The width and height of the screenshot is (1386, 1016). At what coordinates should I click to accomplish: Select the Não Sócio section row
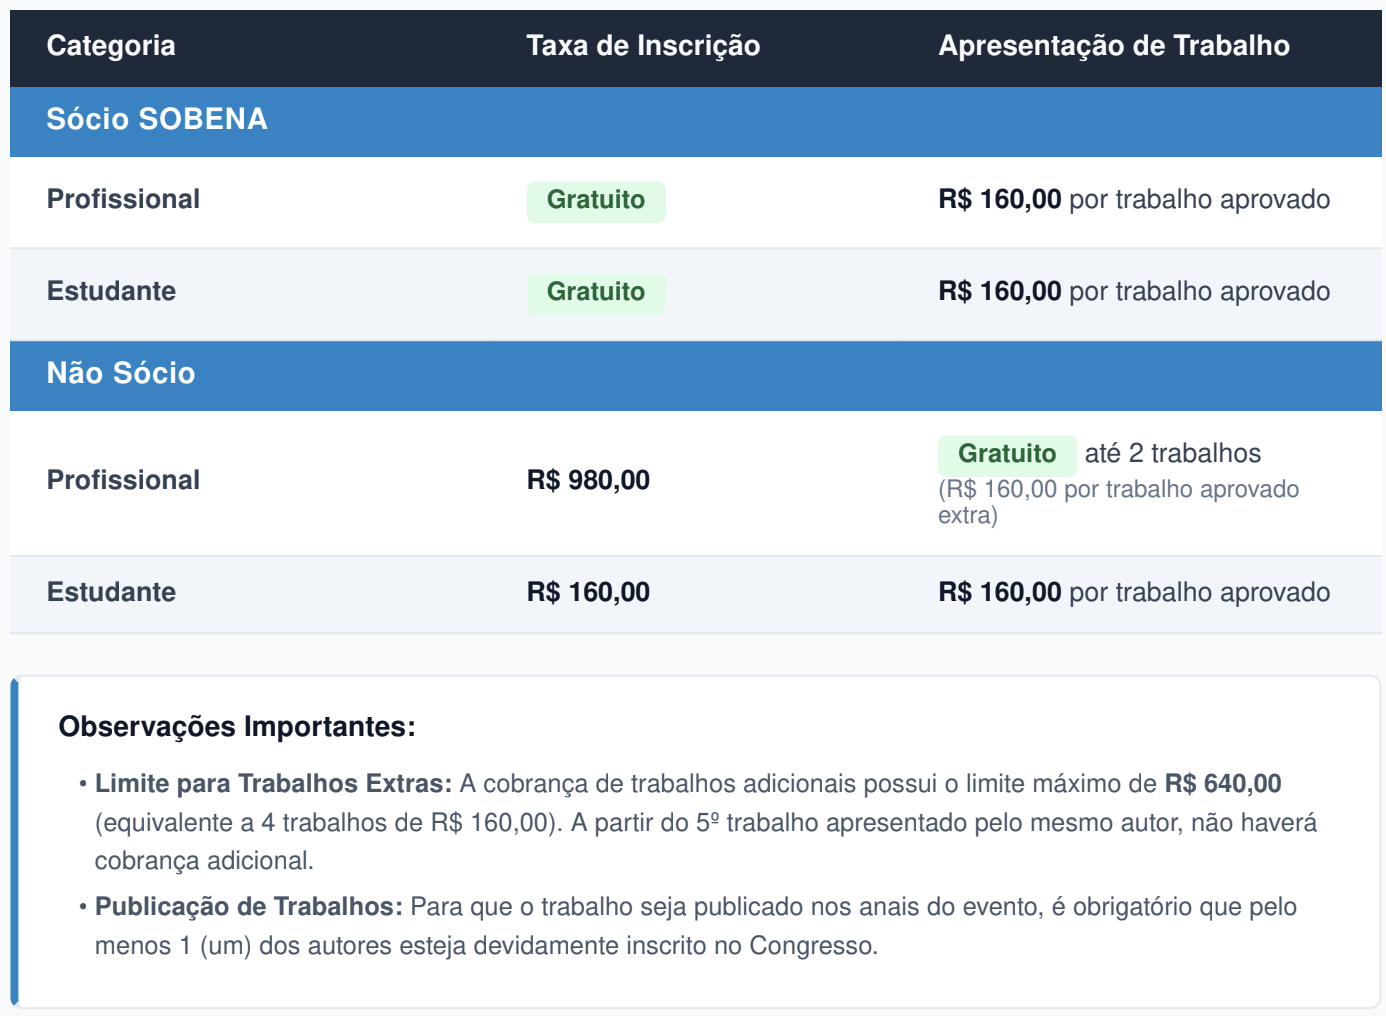click(696, 375)
